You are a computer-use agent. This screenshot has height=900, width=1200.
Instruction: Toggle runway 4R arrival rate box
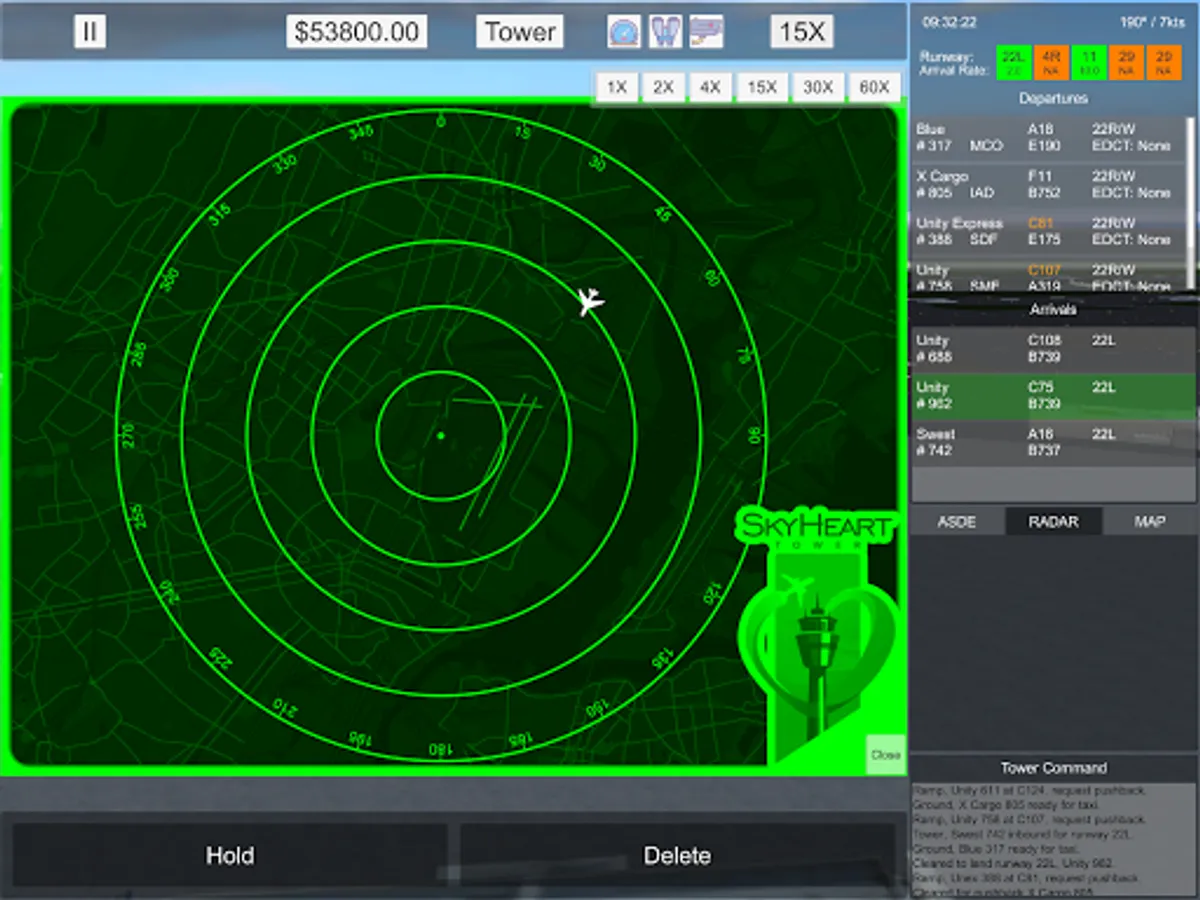click(1051, 63)
